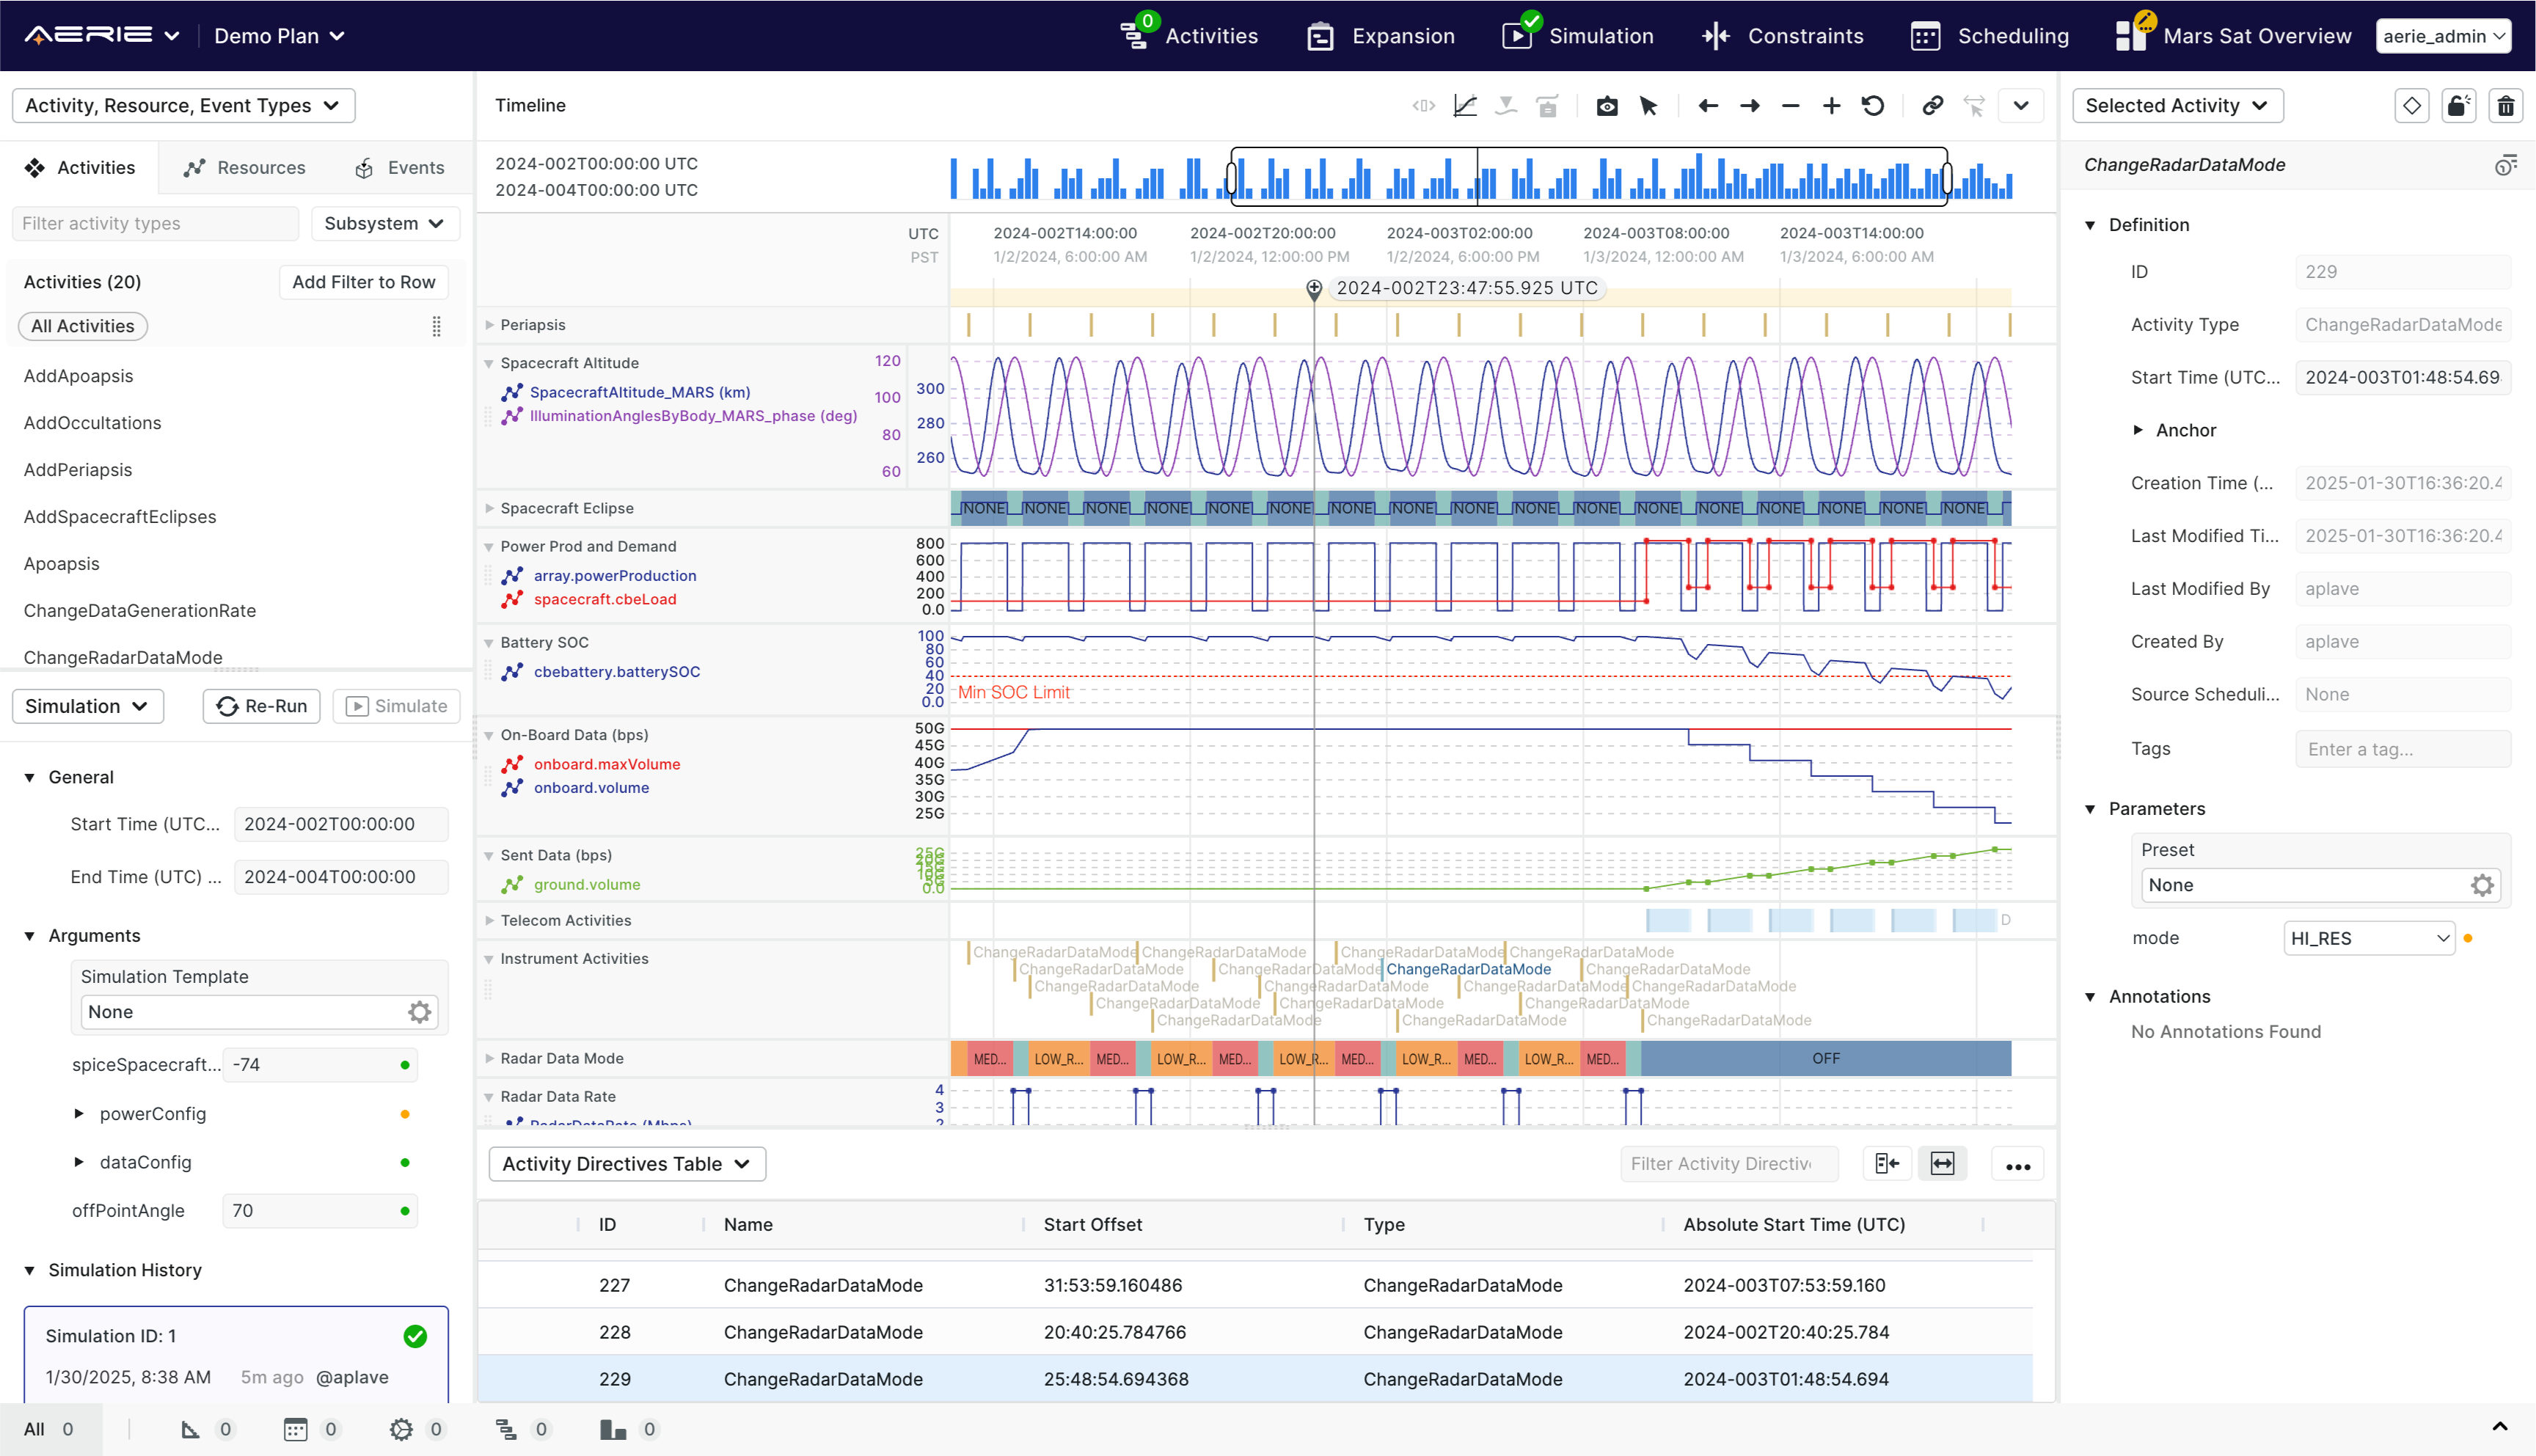Click the 2024-002T23:47:55.925 UTC timeline marker
2536x1456 pixels.
[1313, 285]
